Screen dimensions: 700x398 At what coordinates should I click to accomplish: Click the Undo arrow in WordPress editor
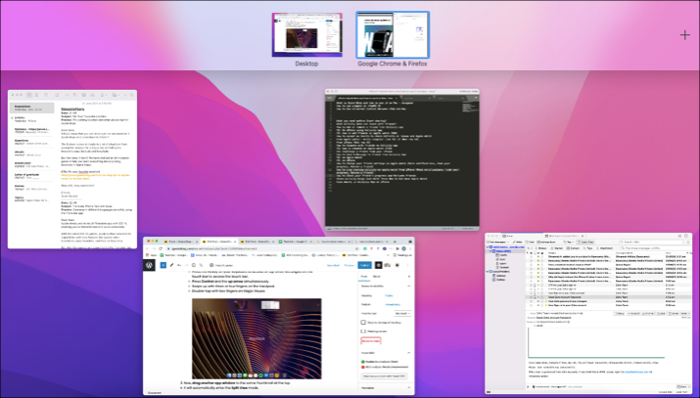(179, 265)
